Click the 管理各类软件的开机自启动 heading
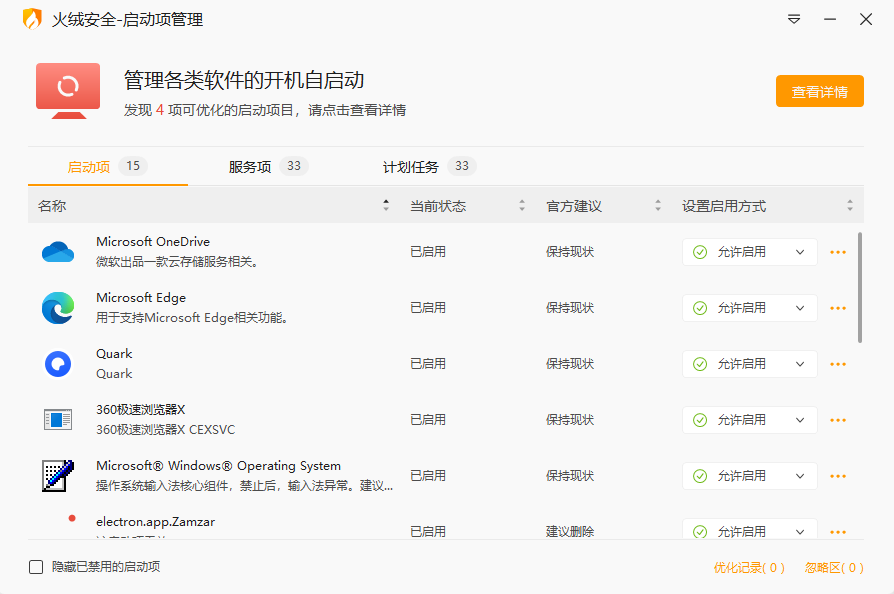The height and width of the screenshot is (594, 894). [x=244, y=80]
